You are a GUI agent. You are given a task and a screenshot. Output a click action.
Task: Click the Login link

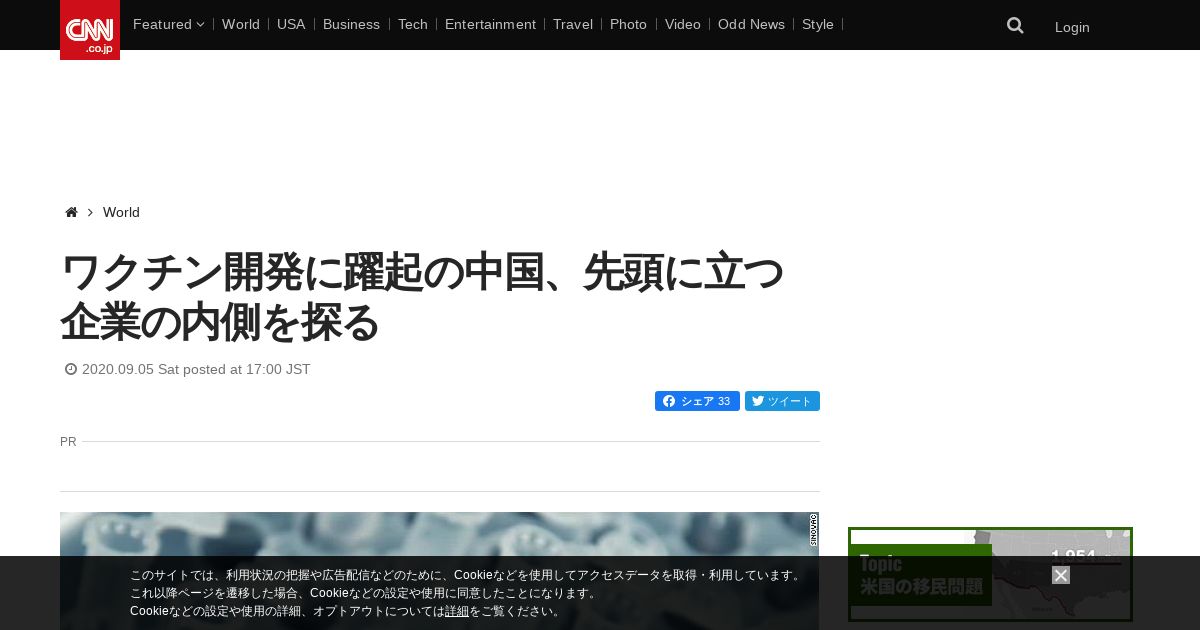[x=1072, y=27]
